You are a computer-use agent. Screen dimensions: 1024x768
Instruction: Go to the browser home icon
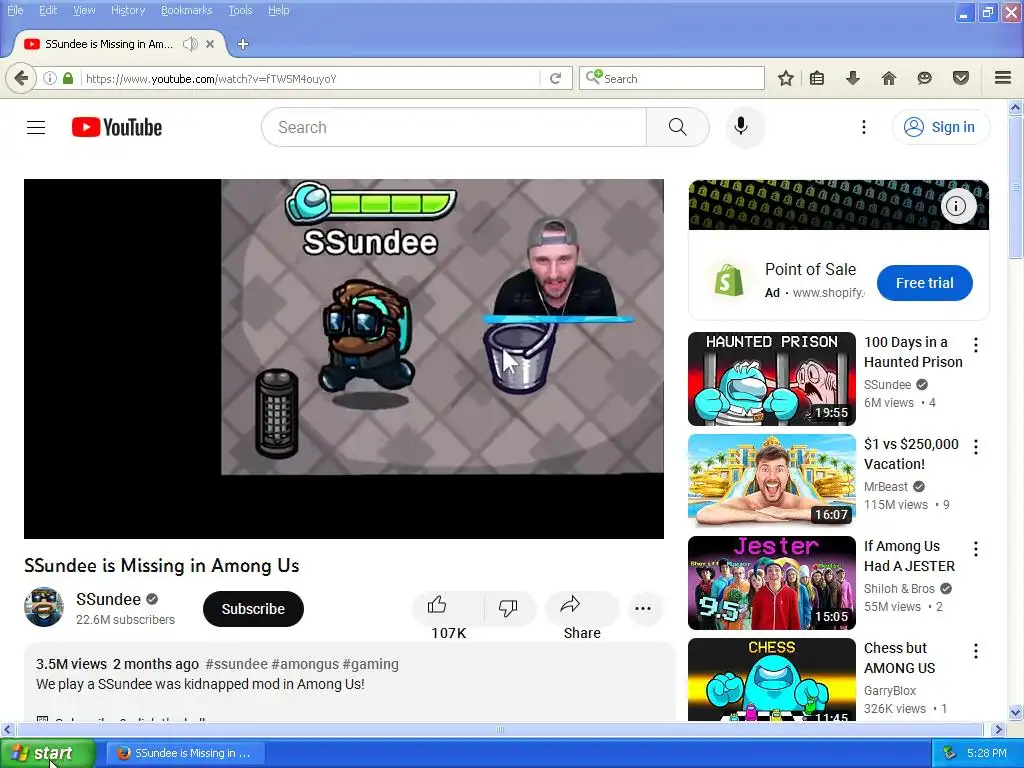(x=889, y=78)
